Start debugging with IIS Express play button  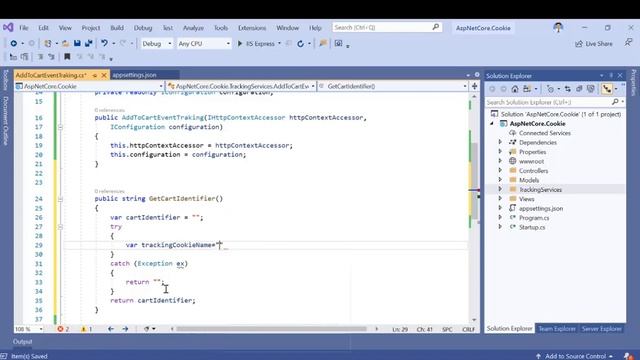pos(240,43)
